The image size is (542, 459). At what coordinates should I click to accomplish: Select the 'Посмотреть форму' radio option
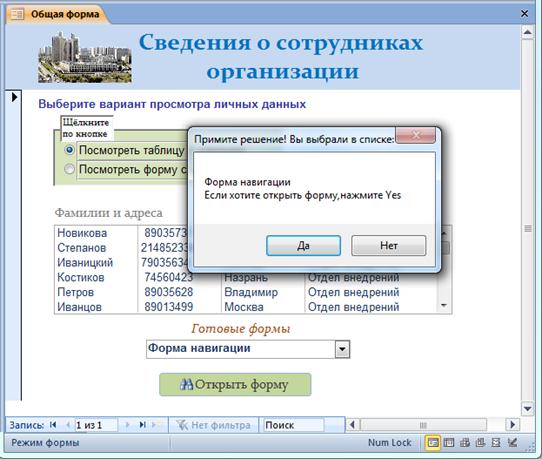pyautogui.click(x=69, y=169)
